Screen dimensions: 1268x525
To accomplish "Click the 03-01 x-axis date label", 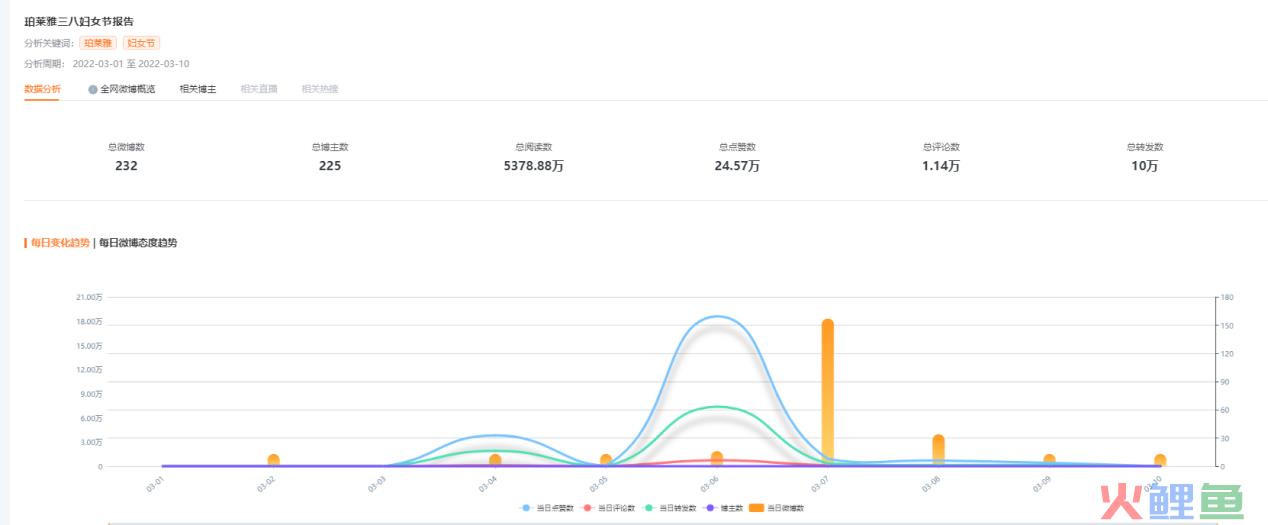I will coord(155,483).
